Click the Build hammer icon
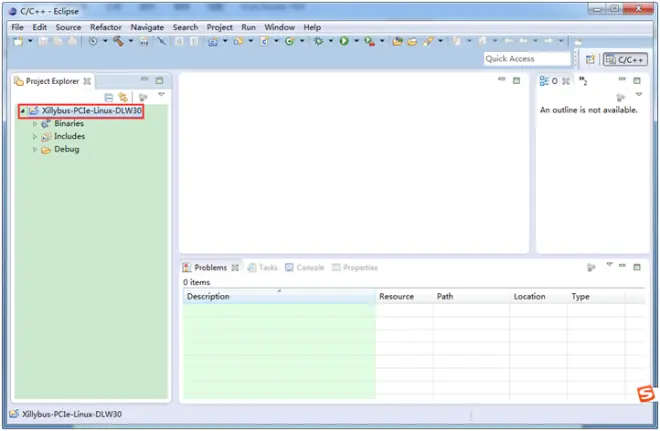The image size is (660, 431). click(x=118, y=41)
